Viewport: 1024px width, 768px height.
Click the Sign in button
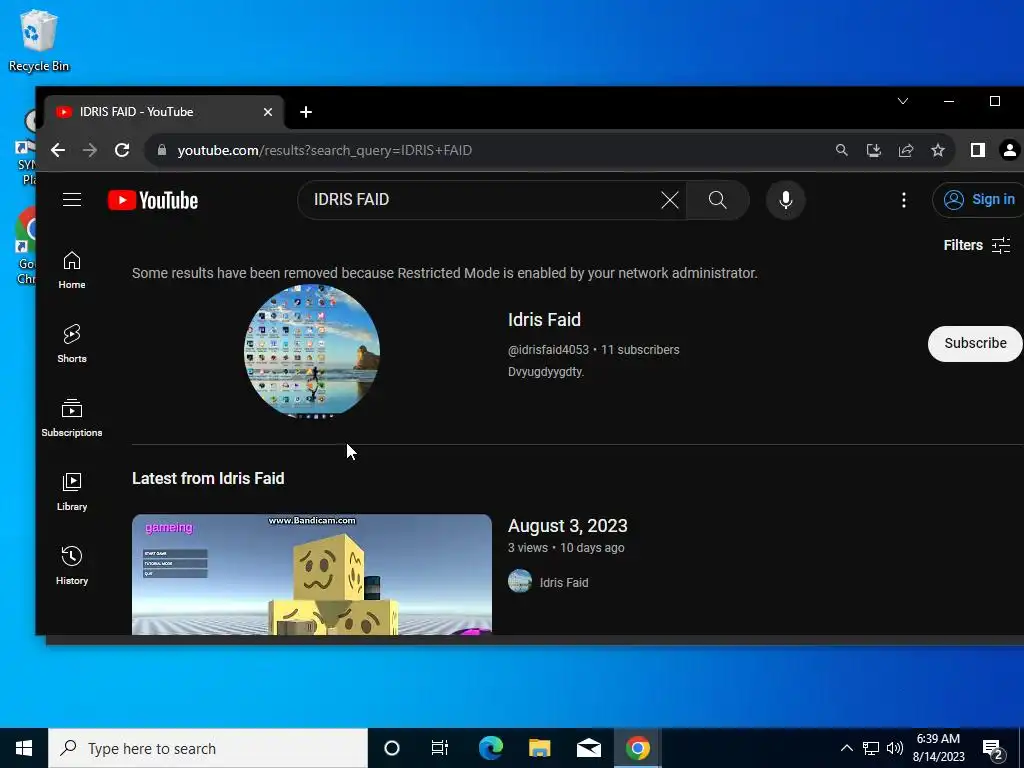[x=978, y=200]
